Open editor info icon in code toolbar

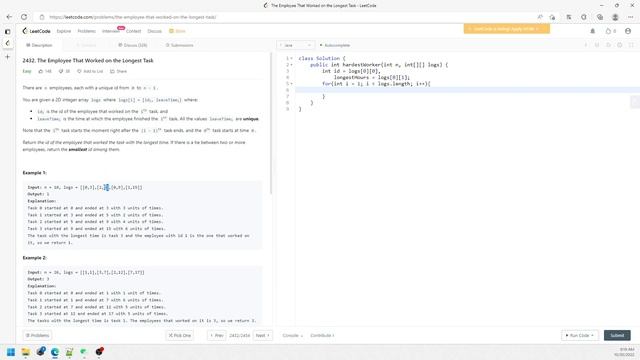point(586,45)
